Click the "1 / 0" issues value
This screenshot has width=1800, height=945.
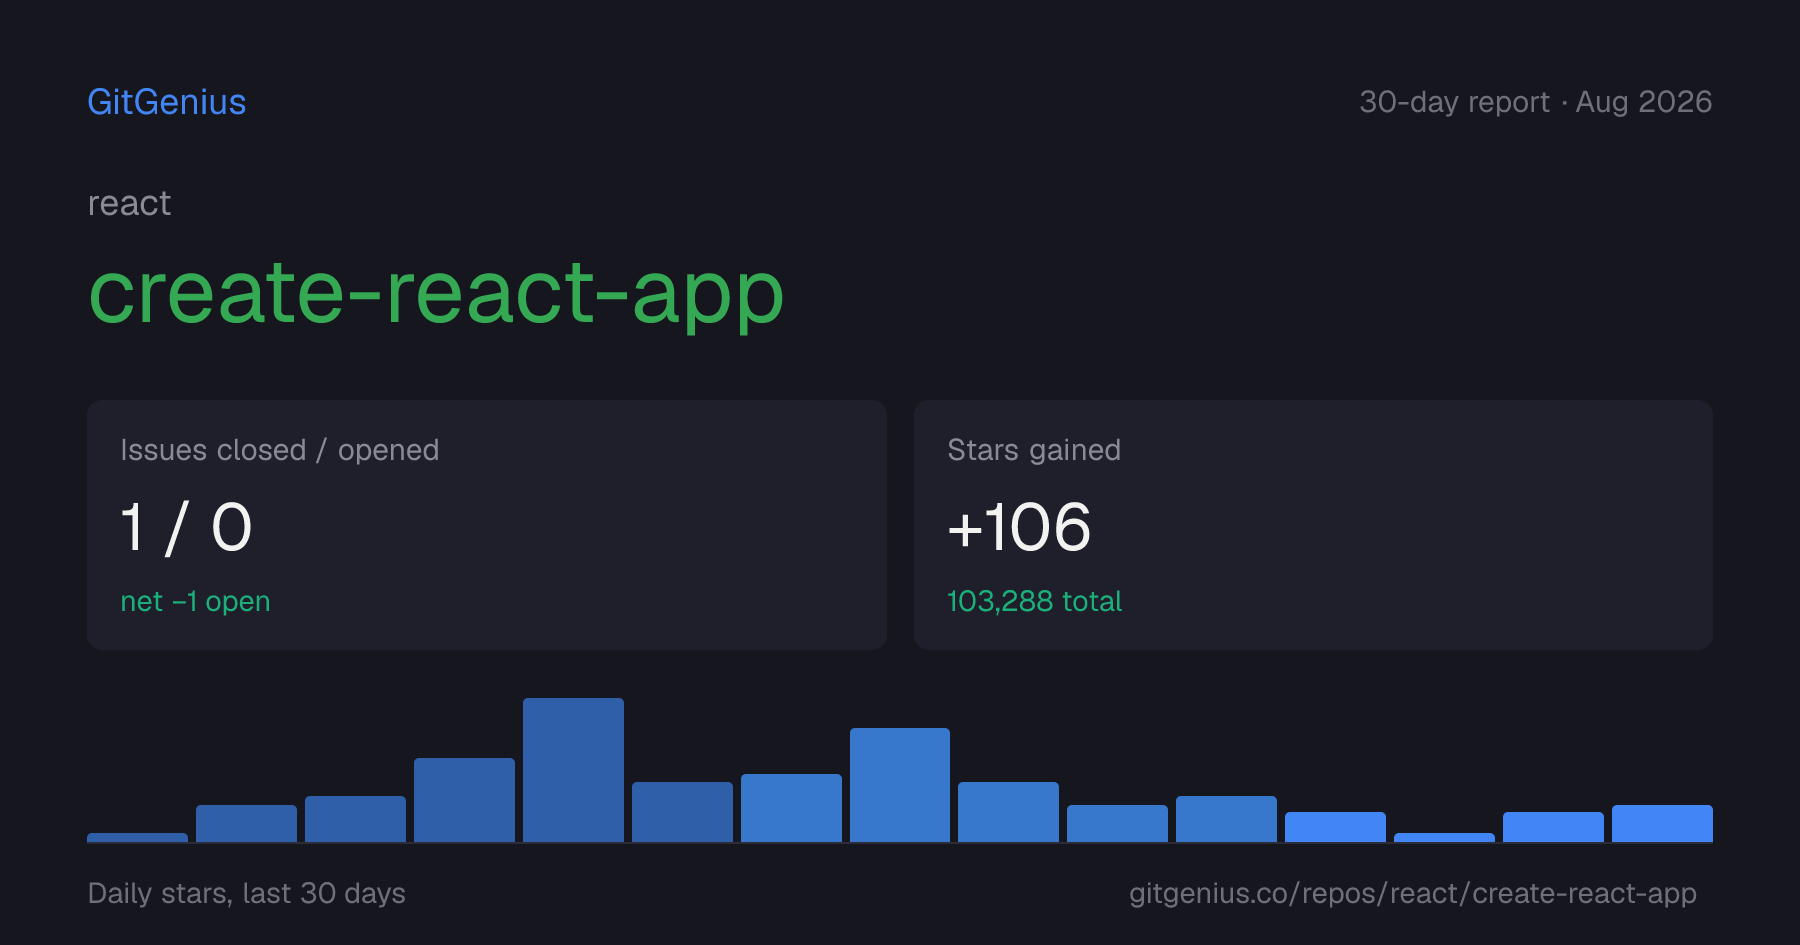click(x=186, y=527)
